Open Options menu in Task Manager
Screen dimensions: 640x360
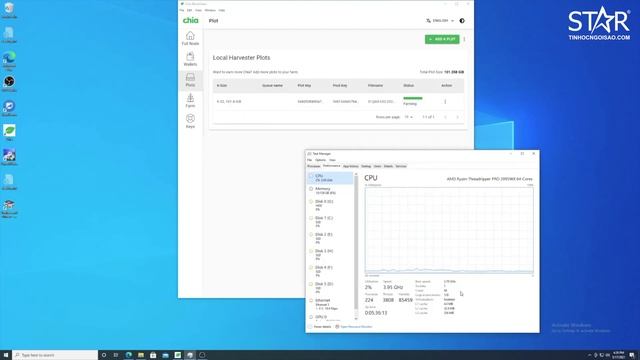coord(320,160)
